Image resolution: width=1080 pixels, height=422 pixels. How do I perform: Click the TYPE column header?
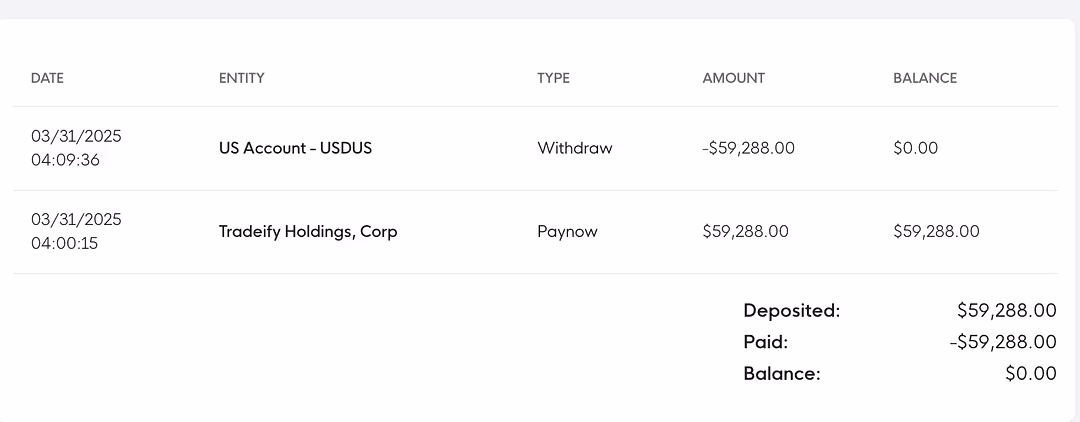(x=553, y=78)
